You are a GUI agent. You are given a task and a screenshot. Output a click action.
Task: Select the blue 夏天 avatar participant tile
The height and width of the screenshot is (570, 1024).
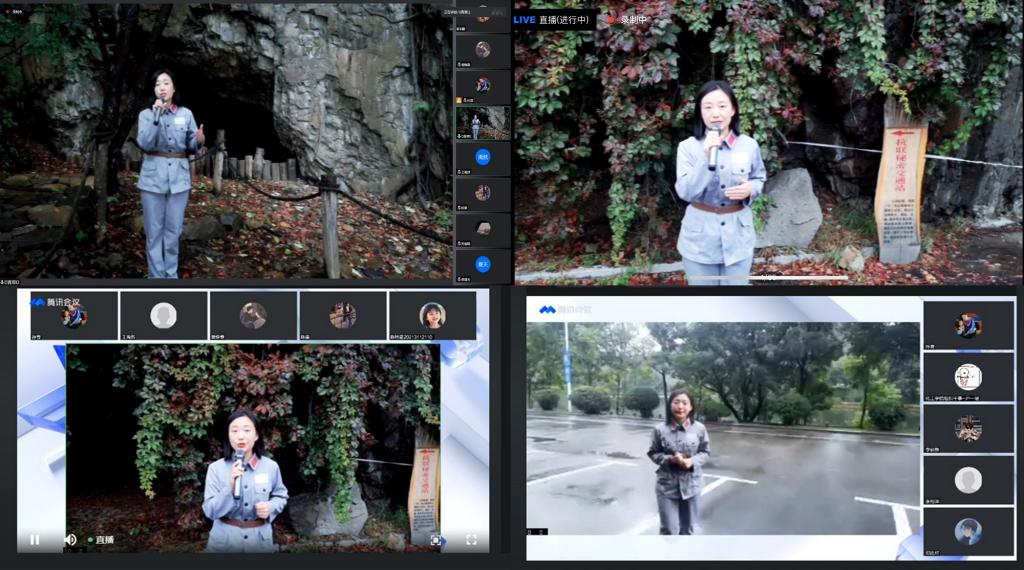482,266
